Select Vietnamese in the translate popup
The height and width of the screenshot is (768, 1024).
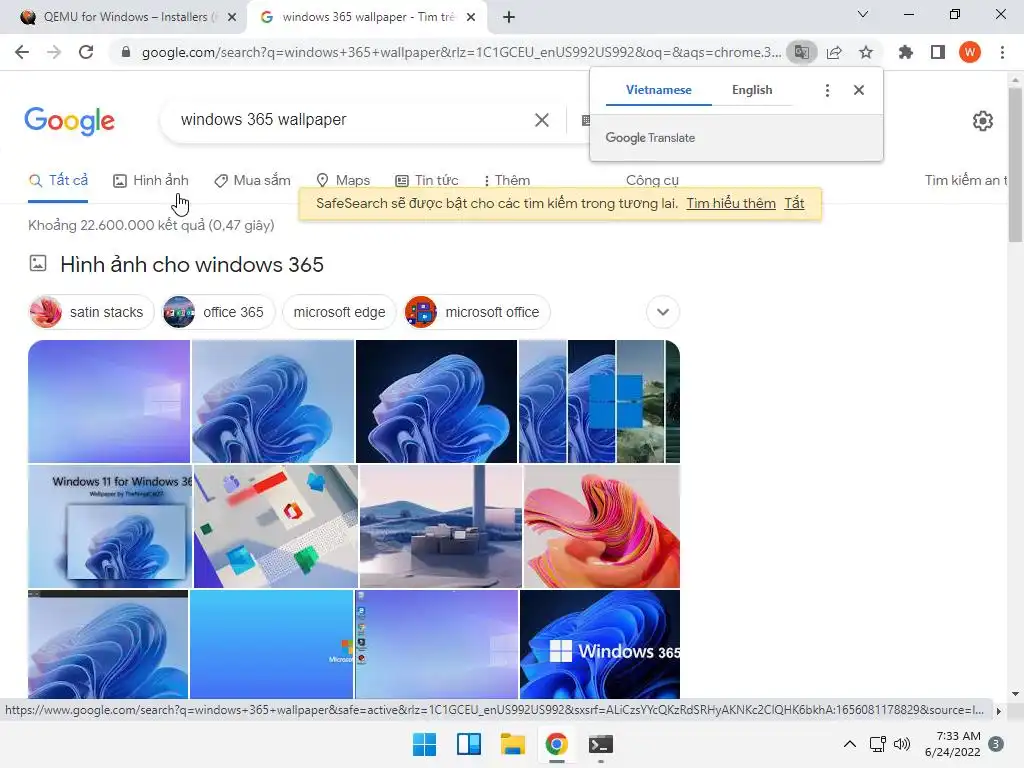coord(658,90)
